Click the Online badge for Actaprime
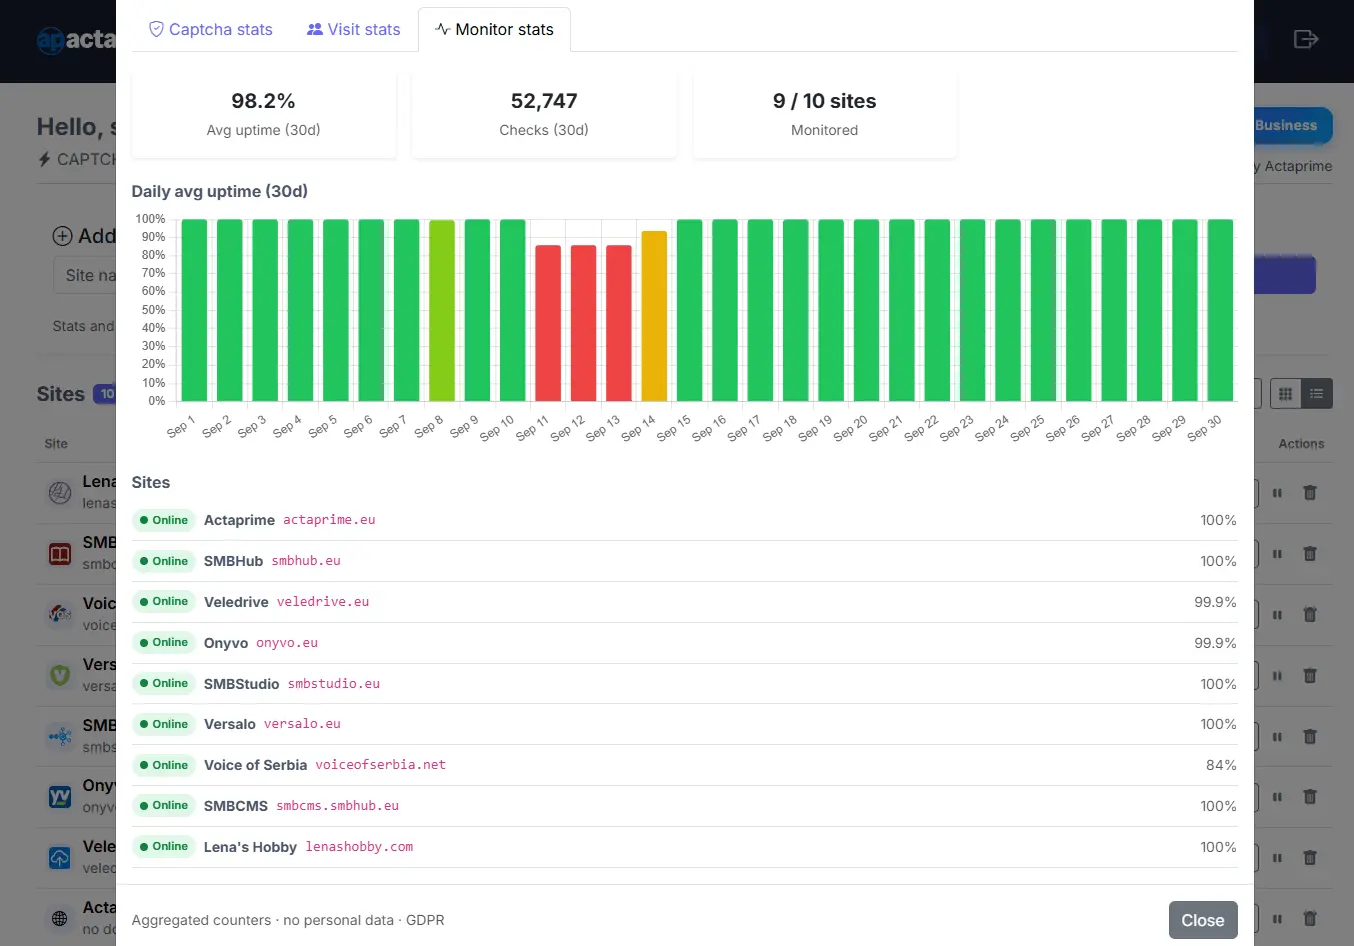 [x=164, y=520]
